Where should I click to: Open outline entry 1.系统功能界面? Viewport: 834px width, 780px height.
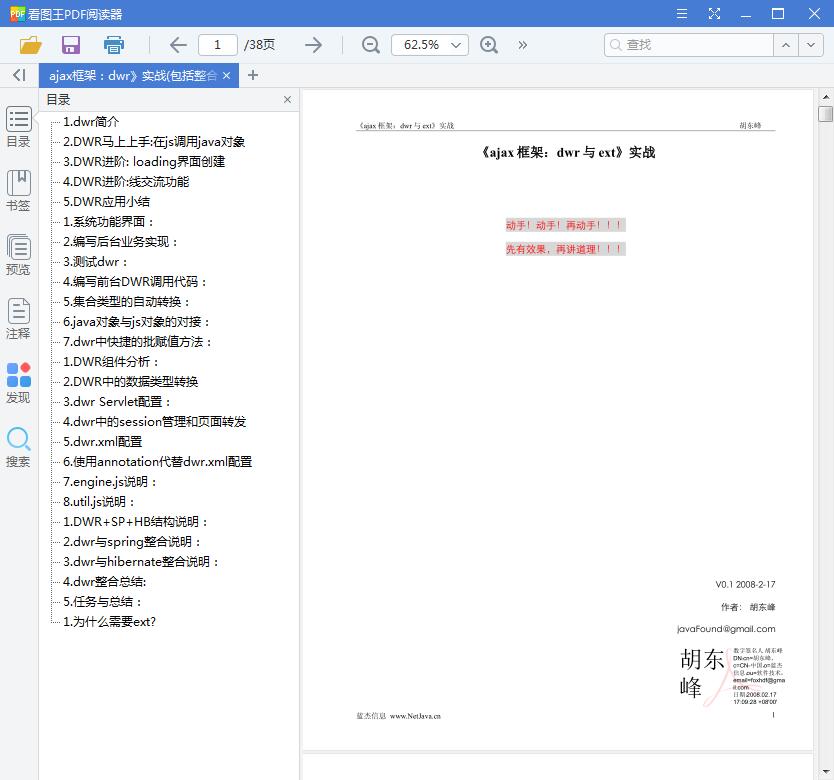click(109, 222)
